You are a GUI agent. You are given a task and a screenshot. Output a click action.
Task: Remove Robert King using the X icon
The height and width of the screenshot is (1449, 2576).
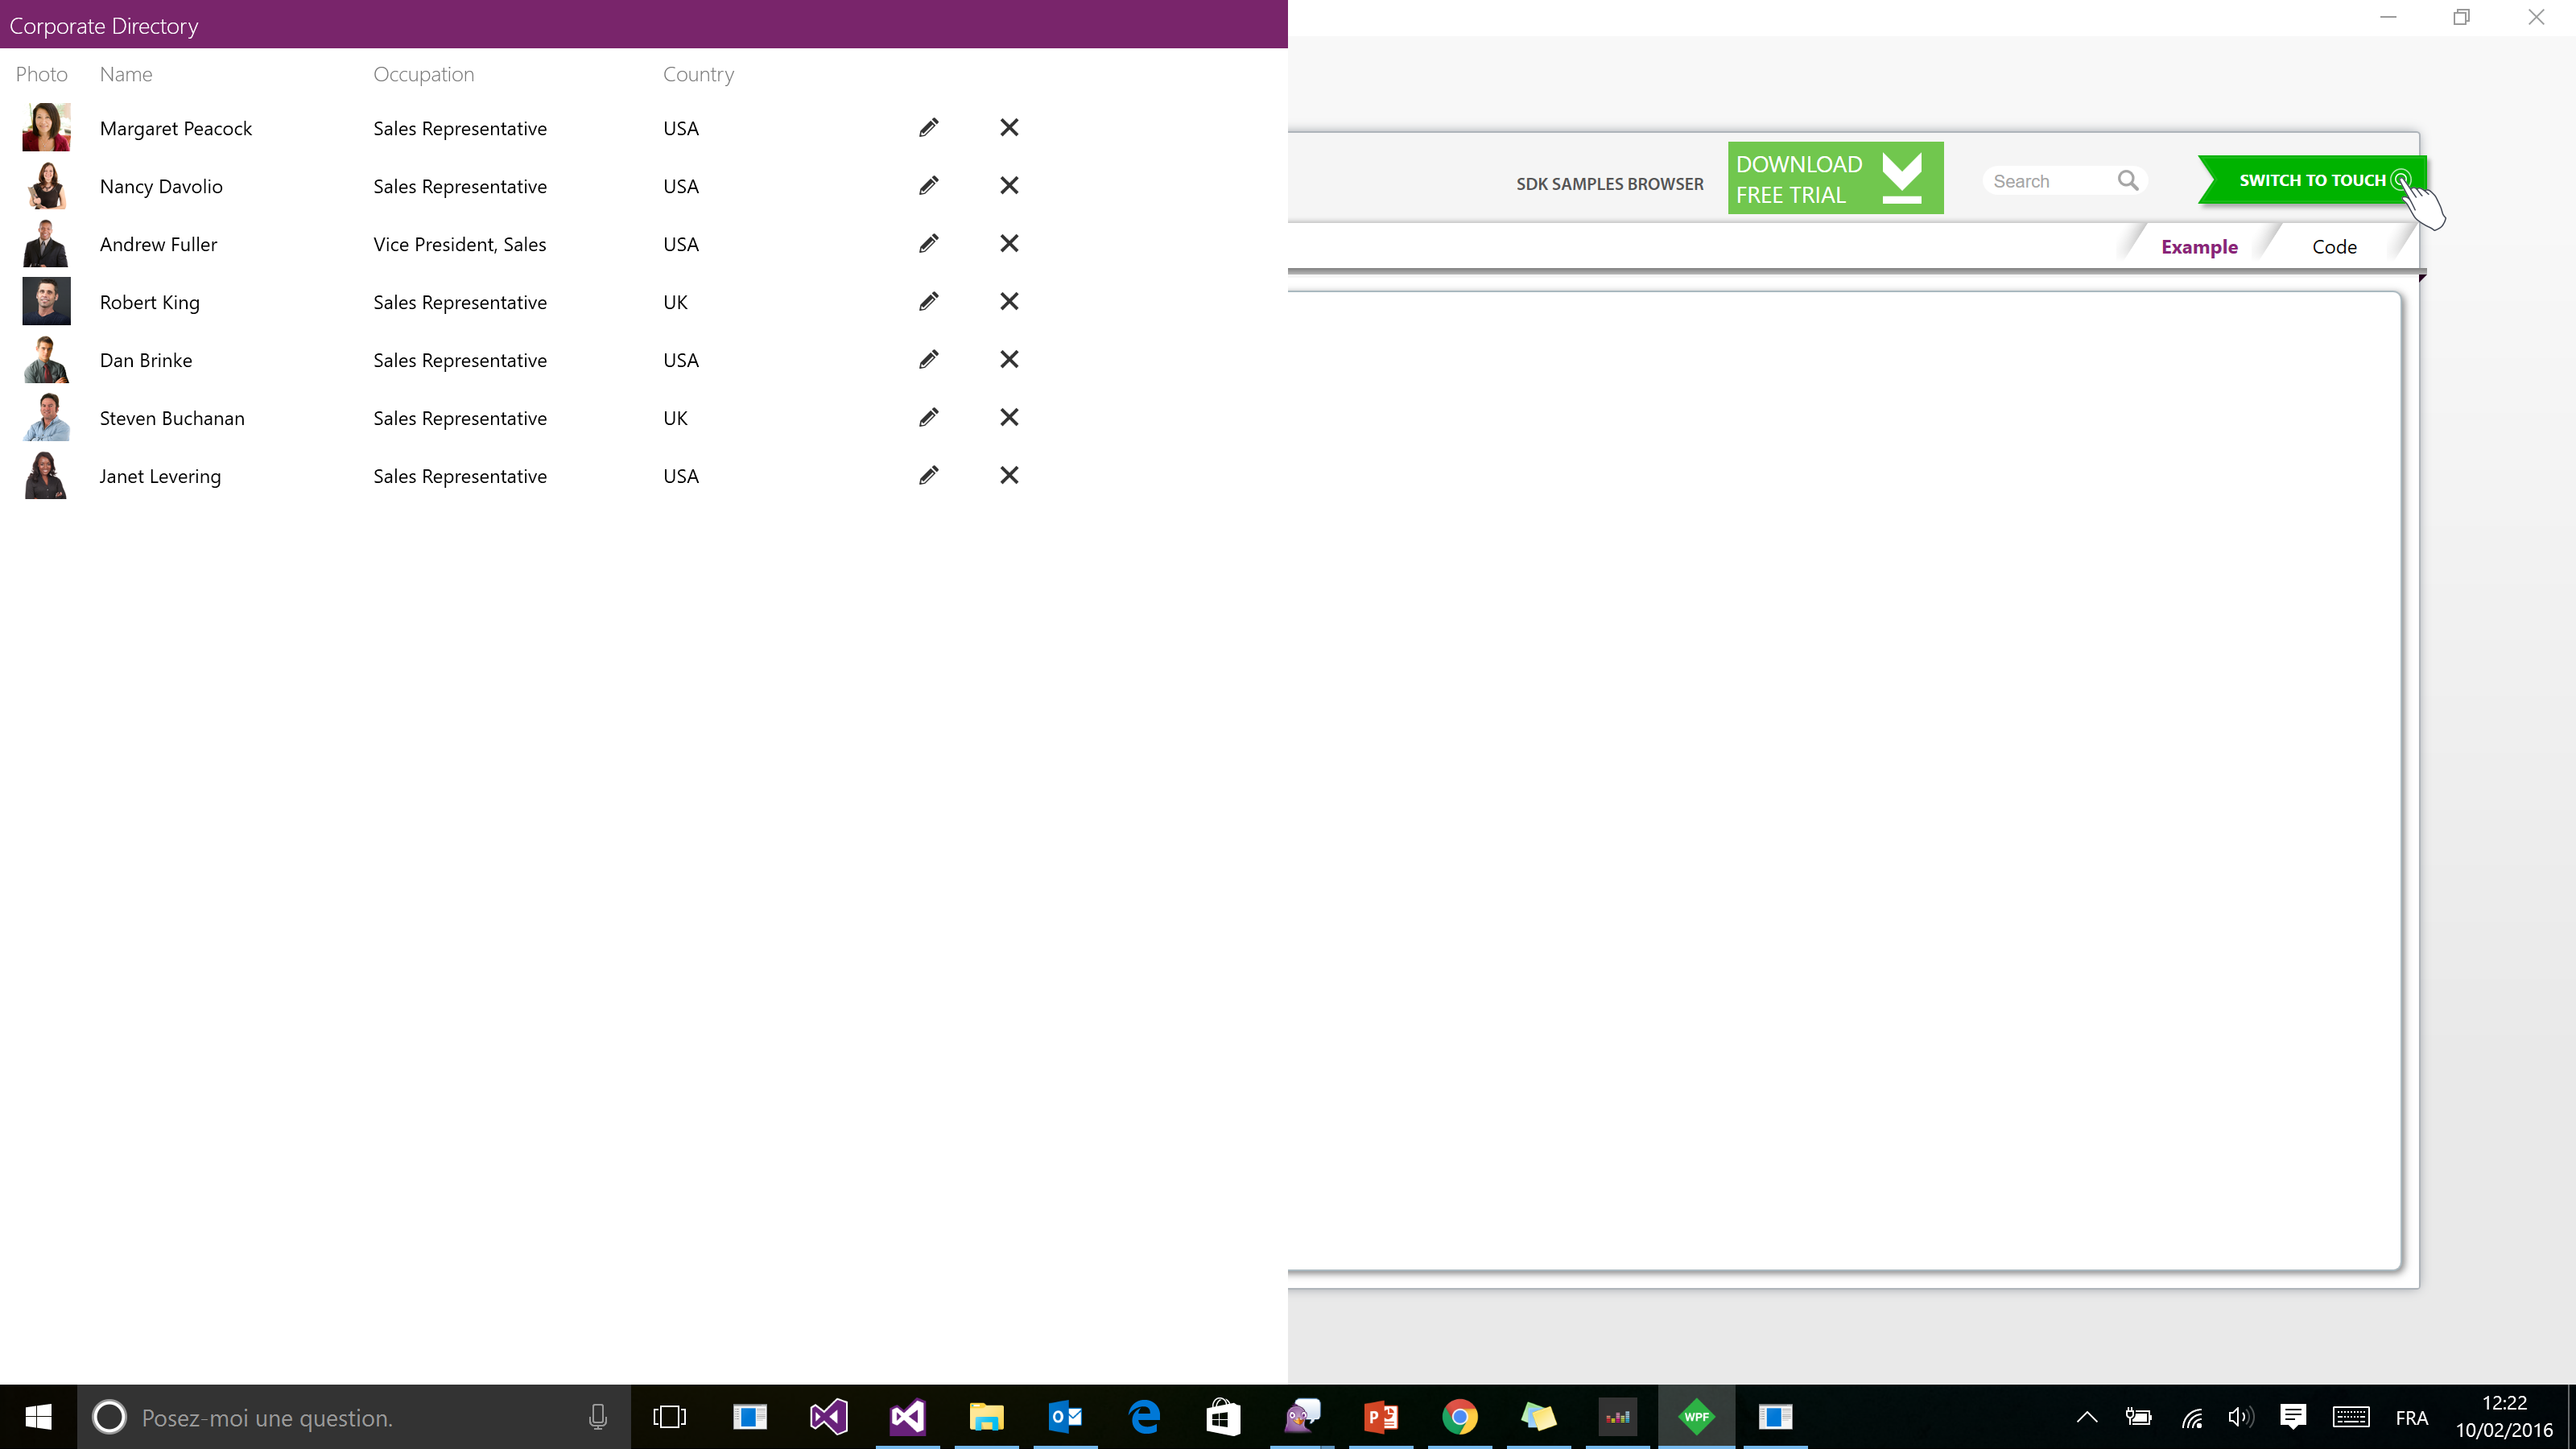[1009, 302]
